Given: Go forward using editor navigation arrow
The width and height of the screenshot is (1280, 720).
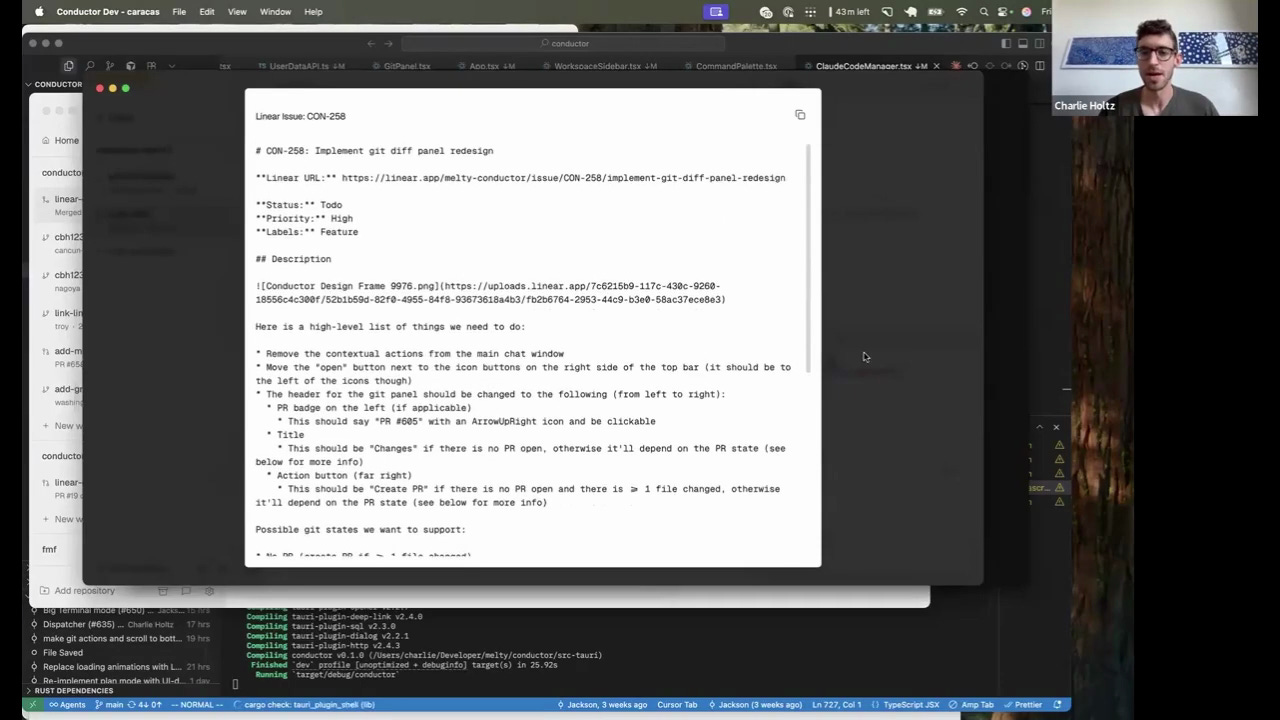Looking at the screenshot, I should pyautogui.click(x=389, y=43).
